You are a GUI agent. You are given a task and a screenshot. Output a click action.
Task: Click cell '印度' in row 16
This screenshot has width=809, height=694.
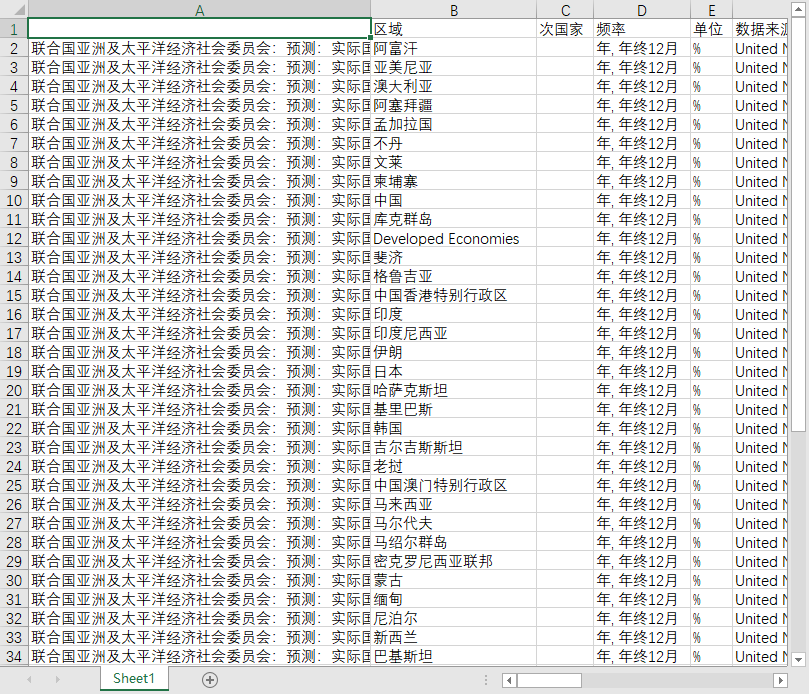[454, 314]
